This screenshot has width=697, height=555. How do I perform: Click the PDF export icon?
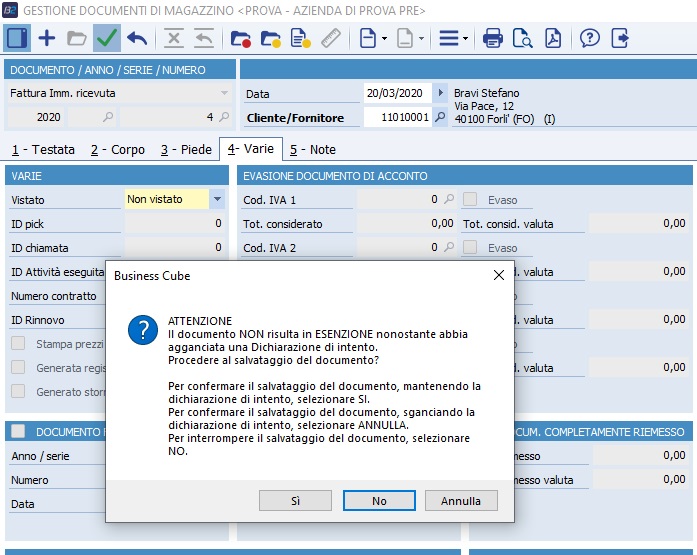pos(552,39)
